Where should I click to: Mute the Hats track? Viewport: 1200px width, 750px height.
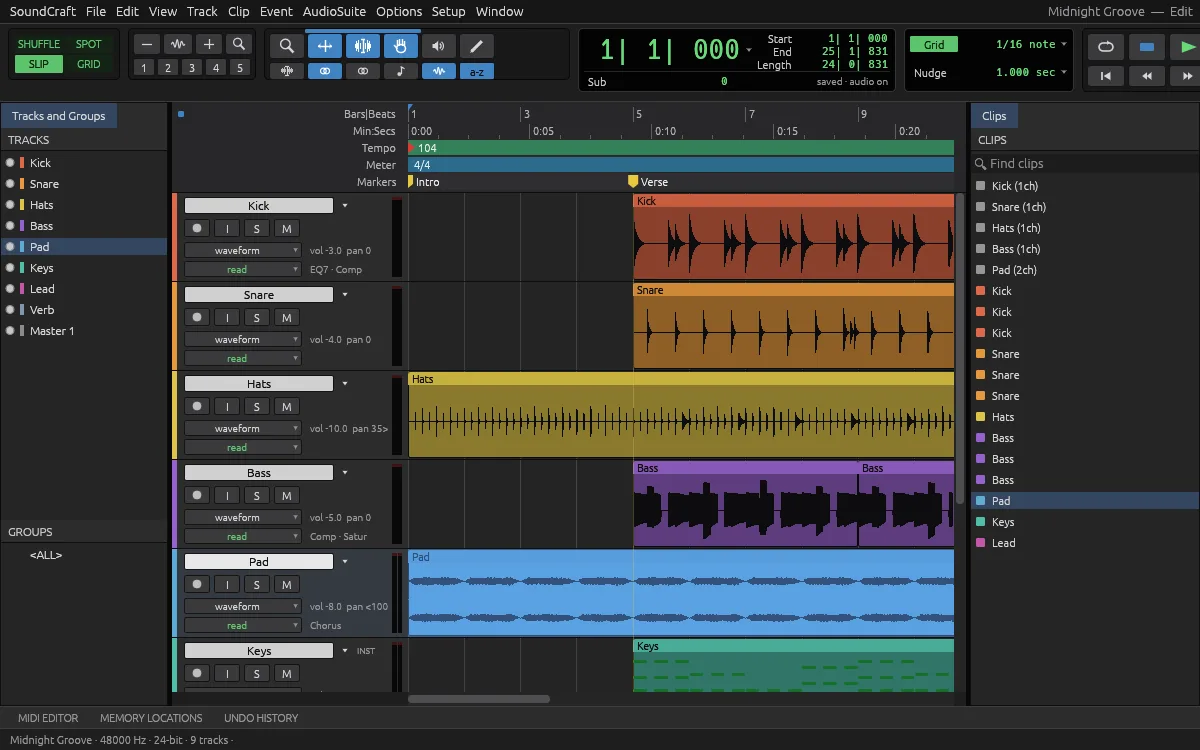coord(286,406)
